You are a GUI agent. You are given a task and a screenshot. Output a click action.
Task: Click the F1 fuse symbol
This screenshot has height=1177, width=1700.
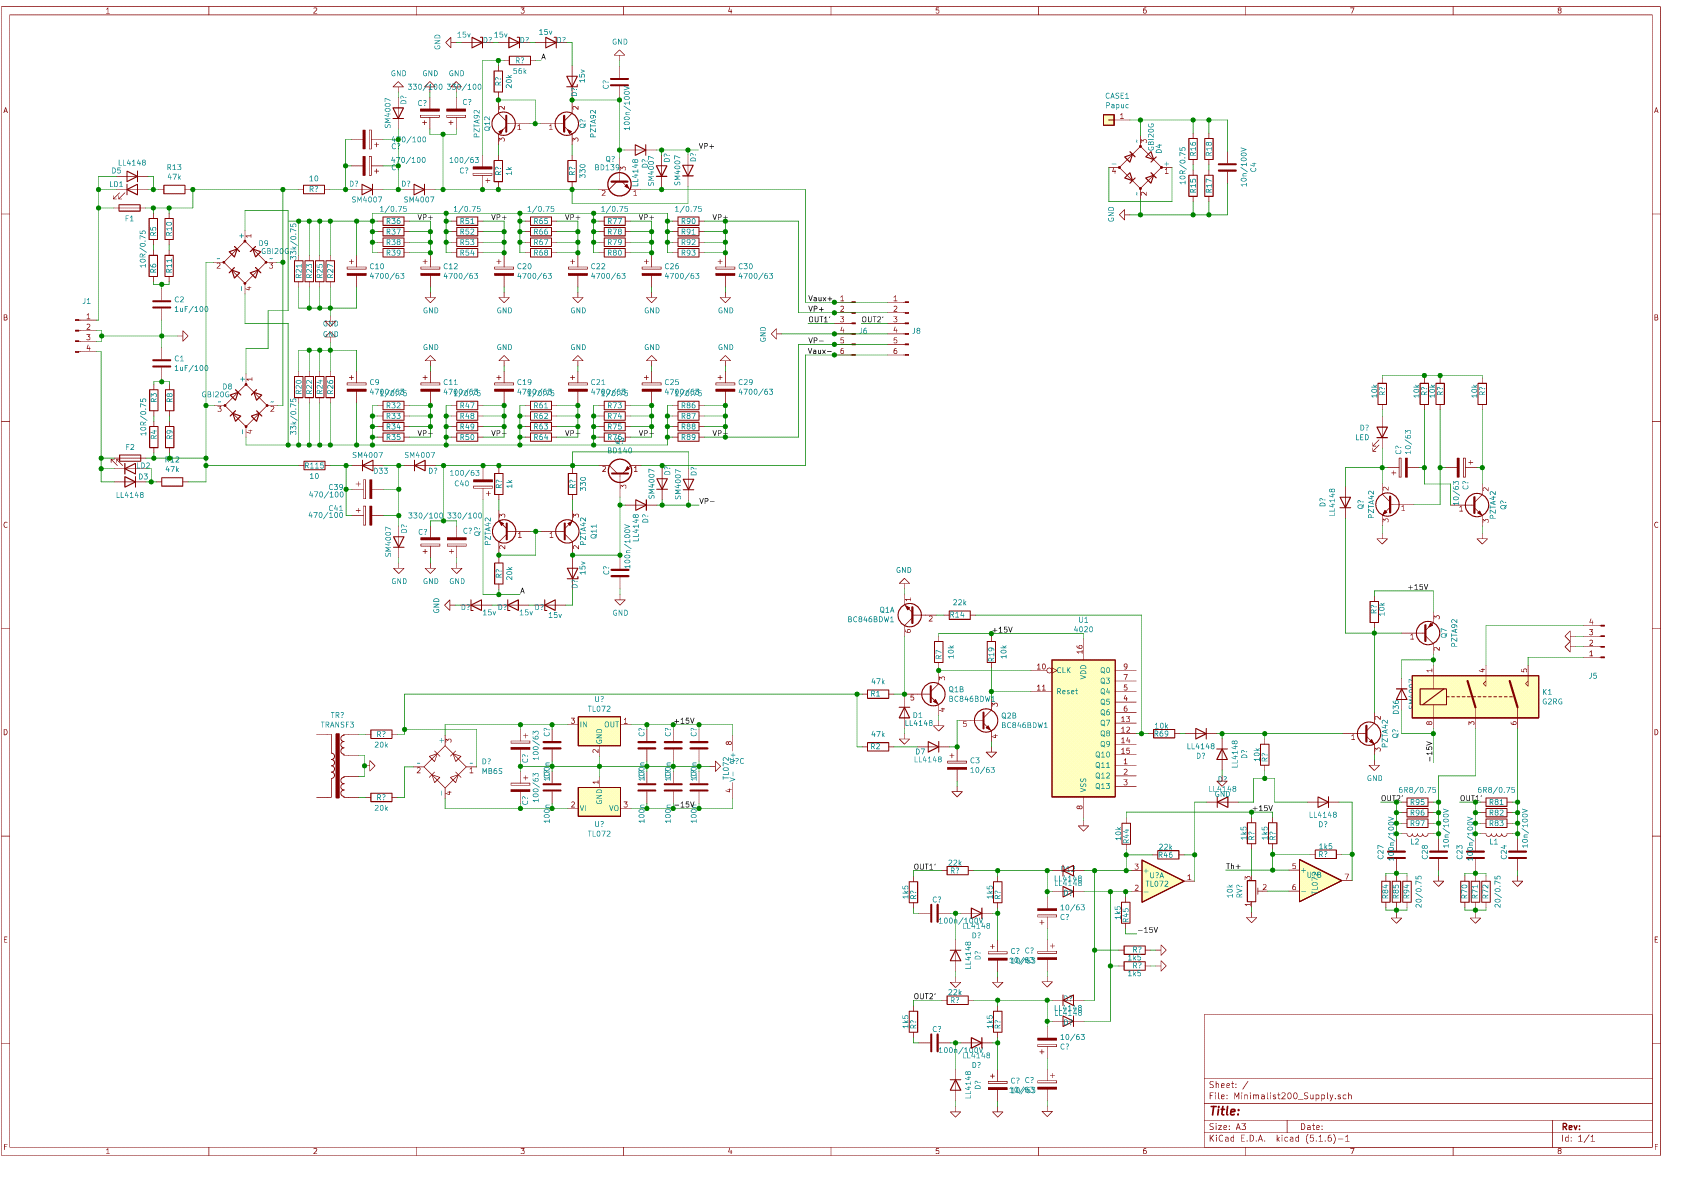pyautogui.click(x=129, y=208)
